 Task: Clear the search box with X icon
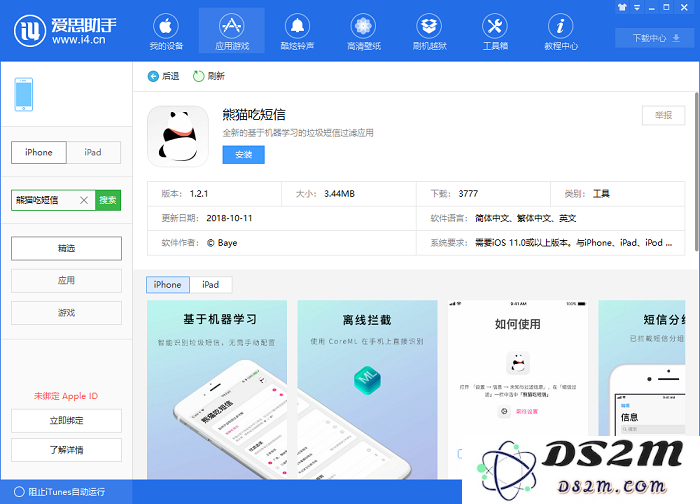[84, 200]
